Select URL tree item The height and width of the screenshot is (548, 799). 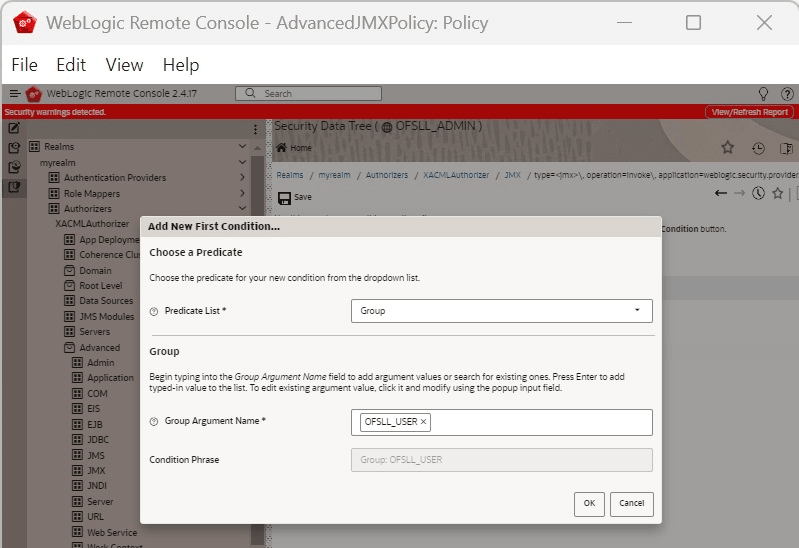coord(95,516)
